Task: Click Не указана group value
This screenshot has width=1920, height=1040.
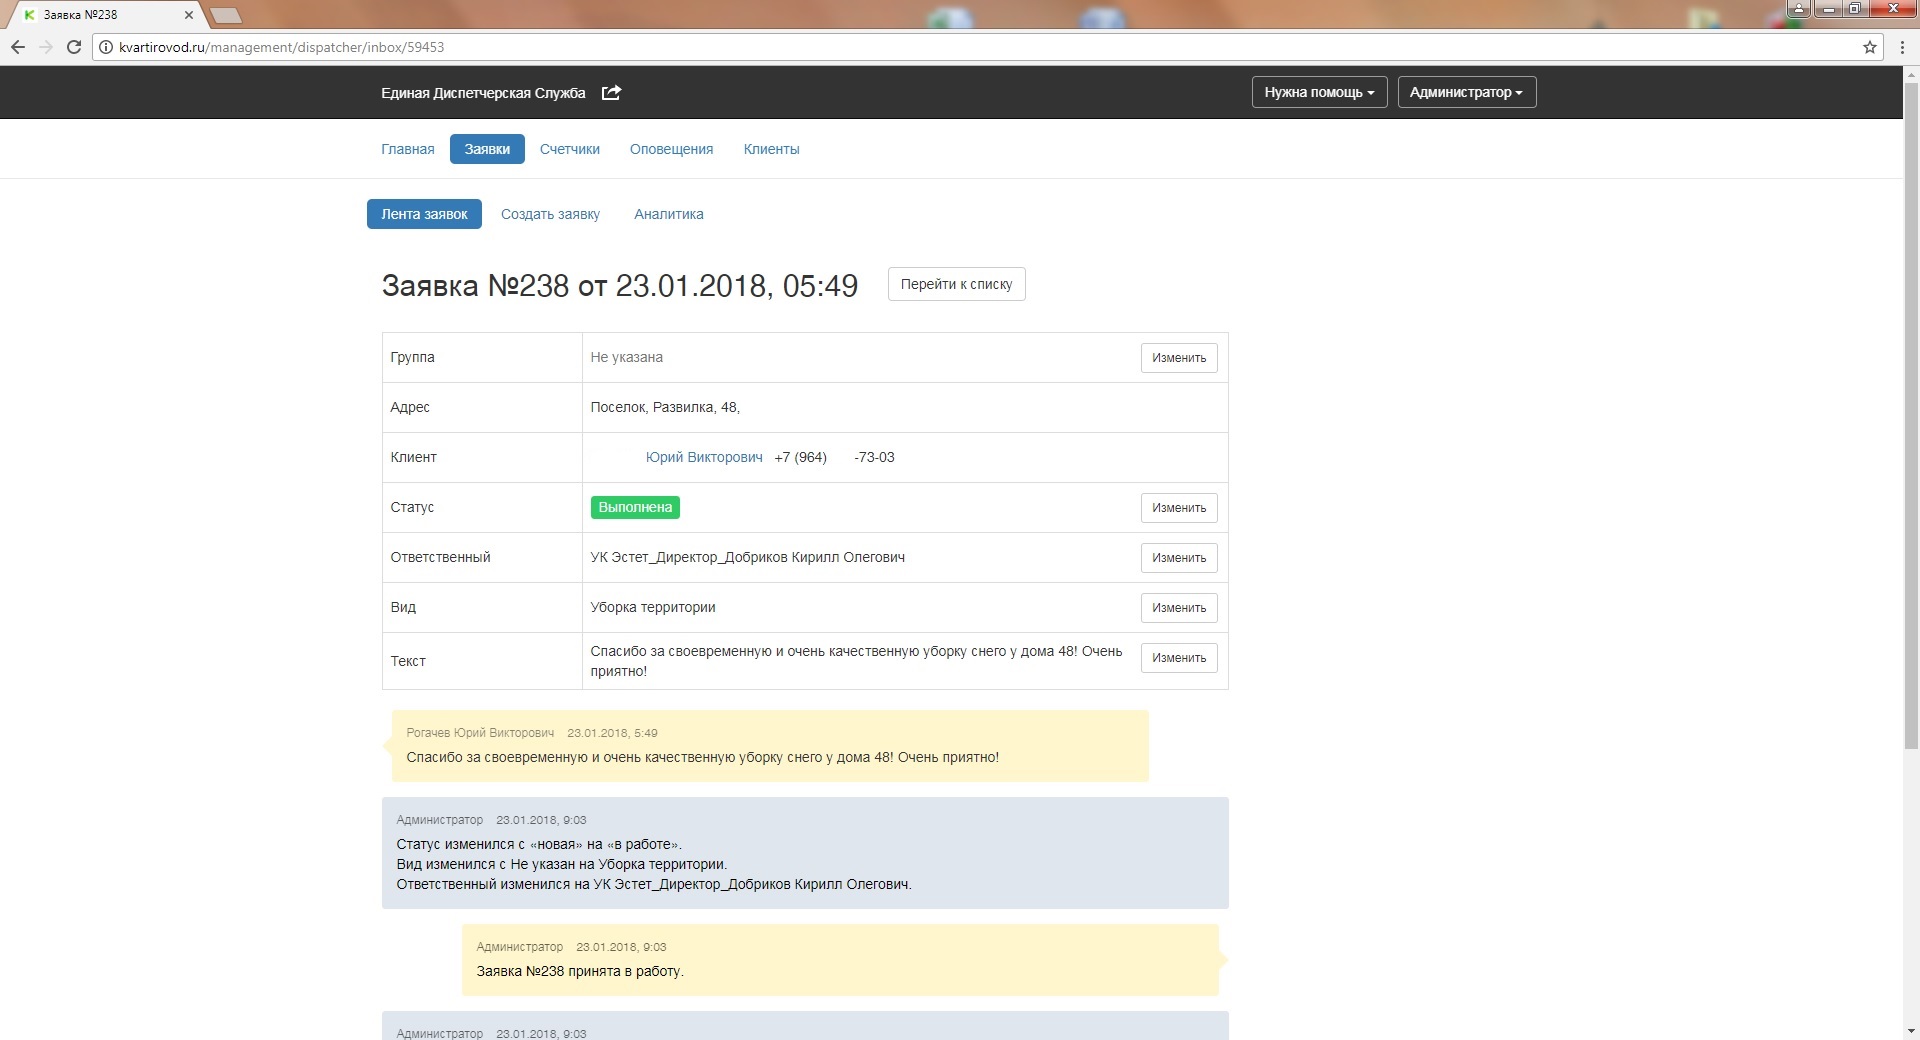Action: 626,357
